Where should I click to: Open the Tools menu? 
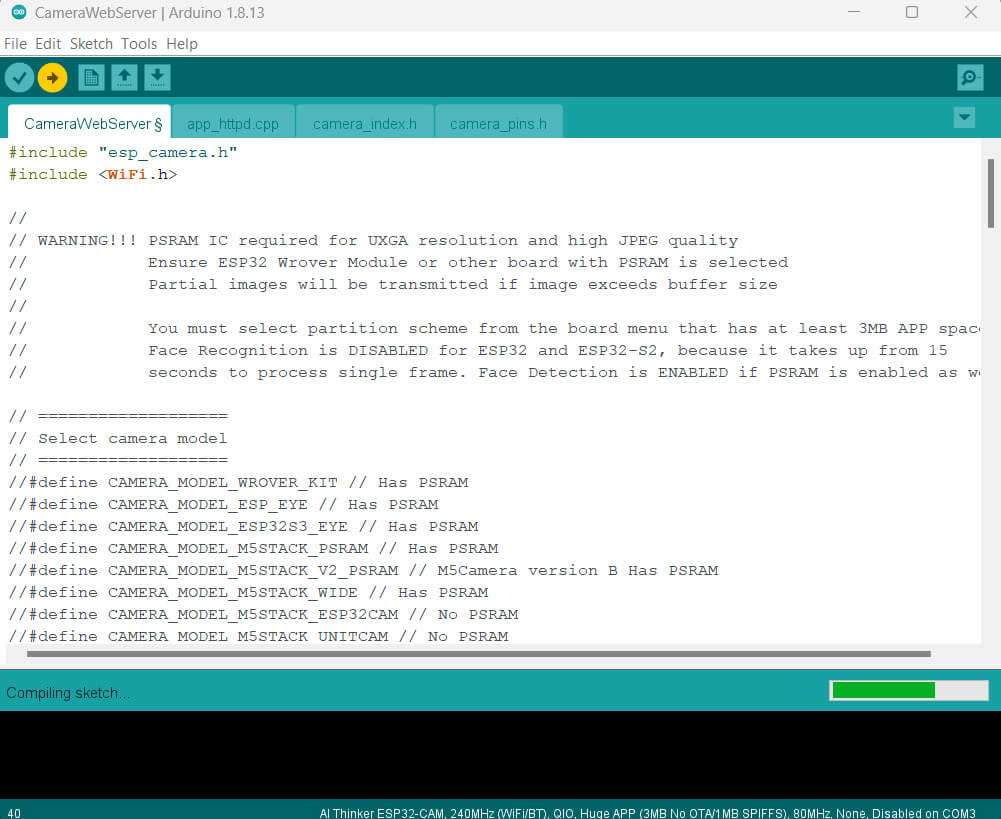coord(139,44)
